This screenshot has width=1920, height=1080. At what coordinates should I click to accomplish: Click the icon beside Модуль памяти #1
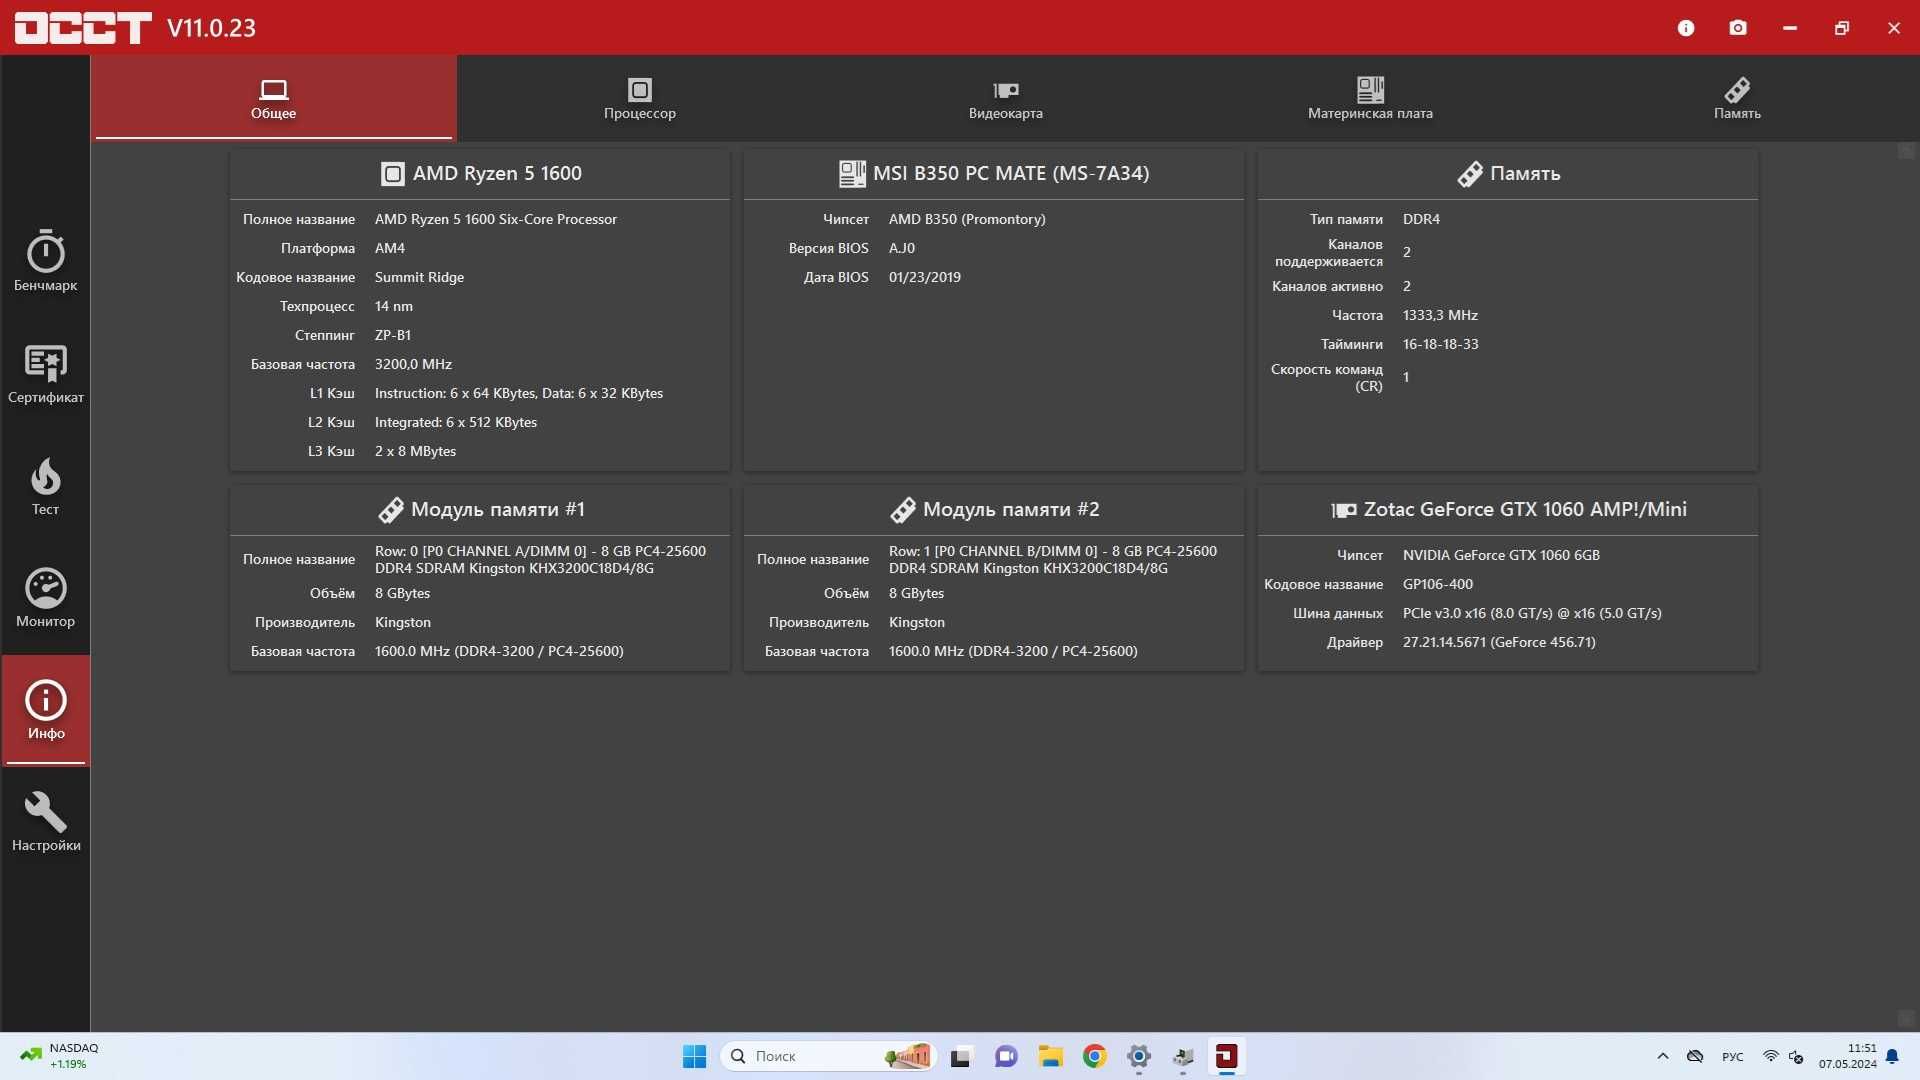391,510
